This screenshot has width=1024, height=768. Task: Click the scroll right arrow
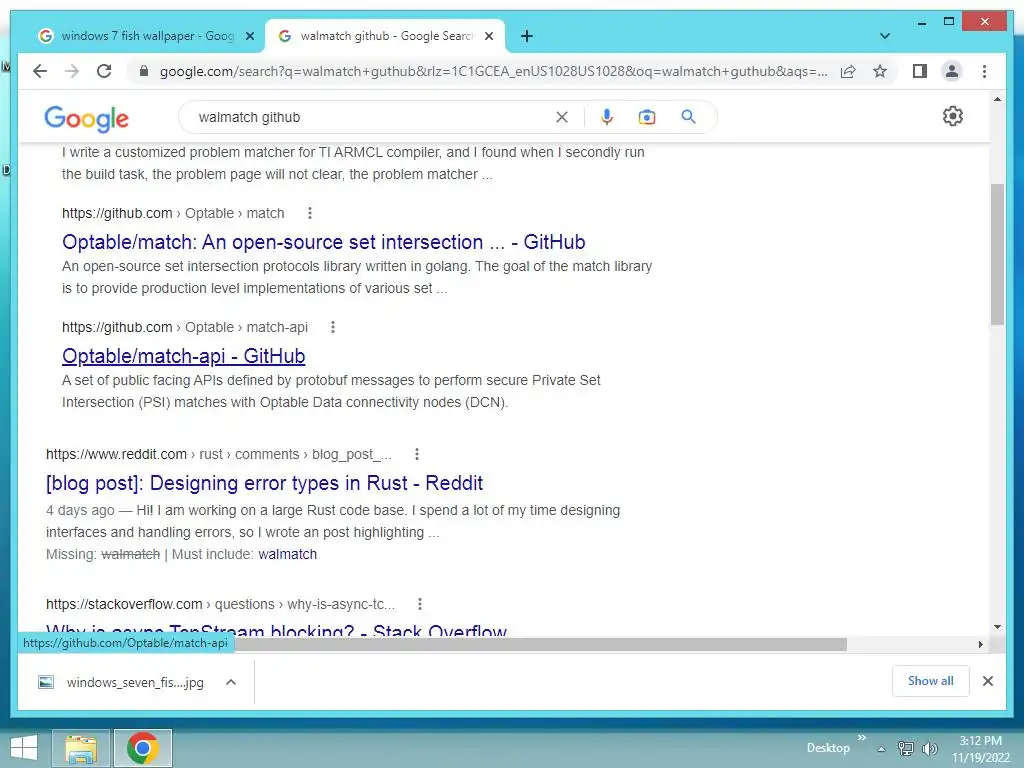click(x=980, y=645)
